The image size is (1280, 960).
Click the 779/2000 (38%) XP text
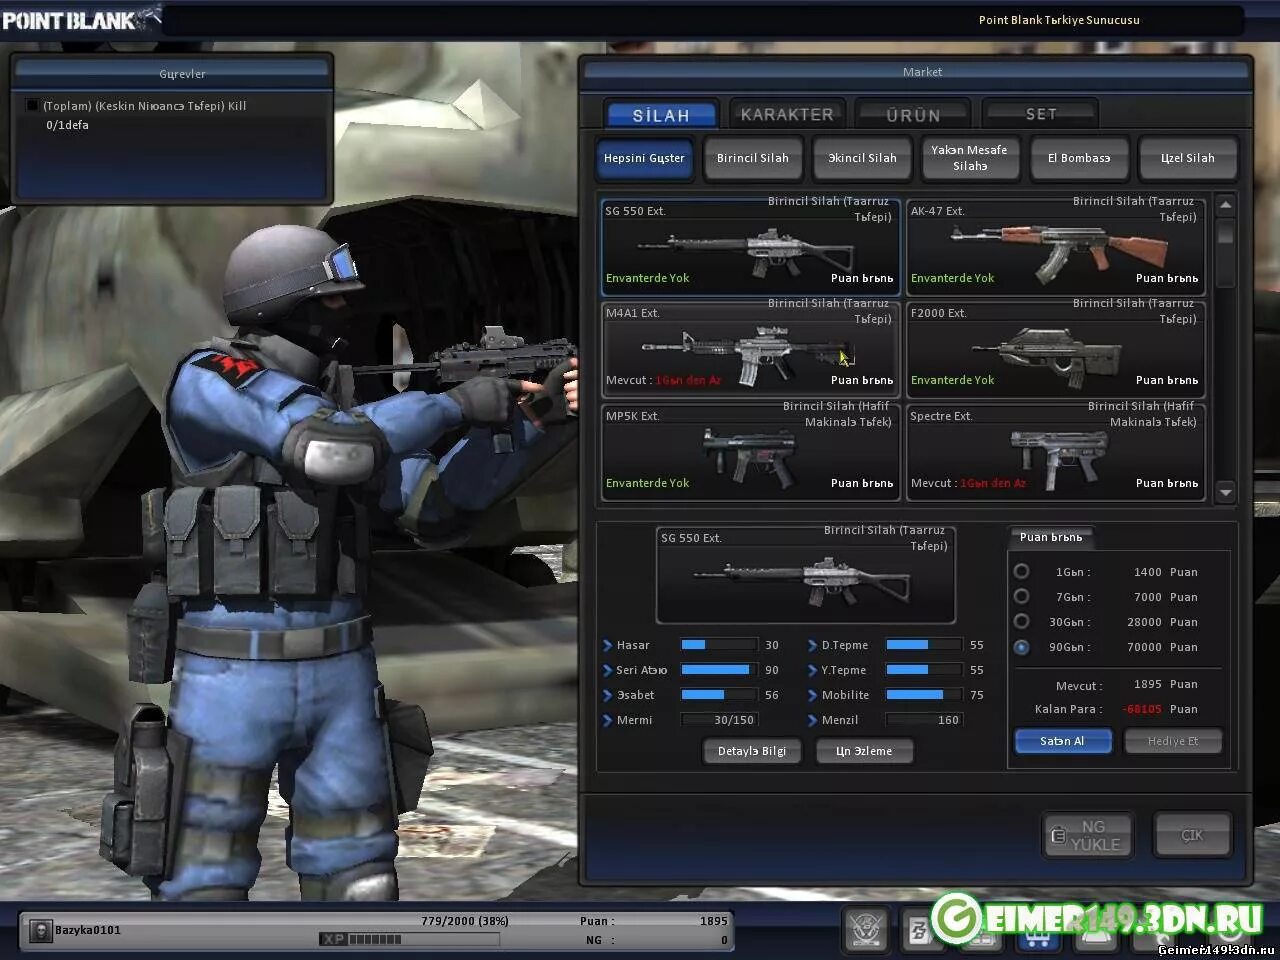tap(465, 921)
